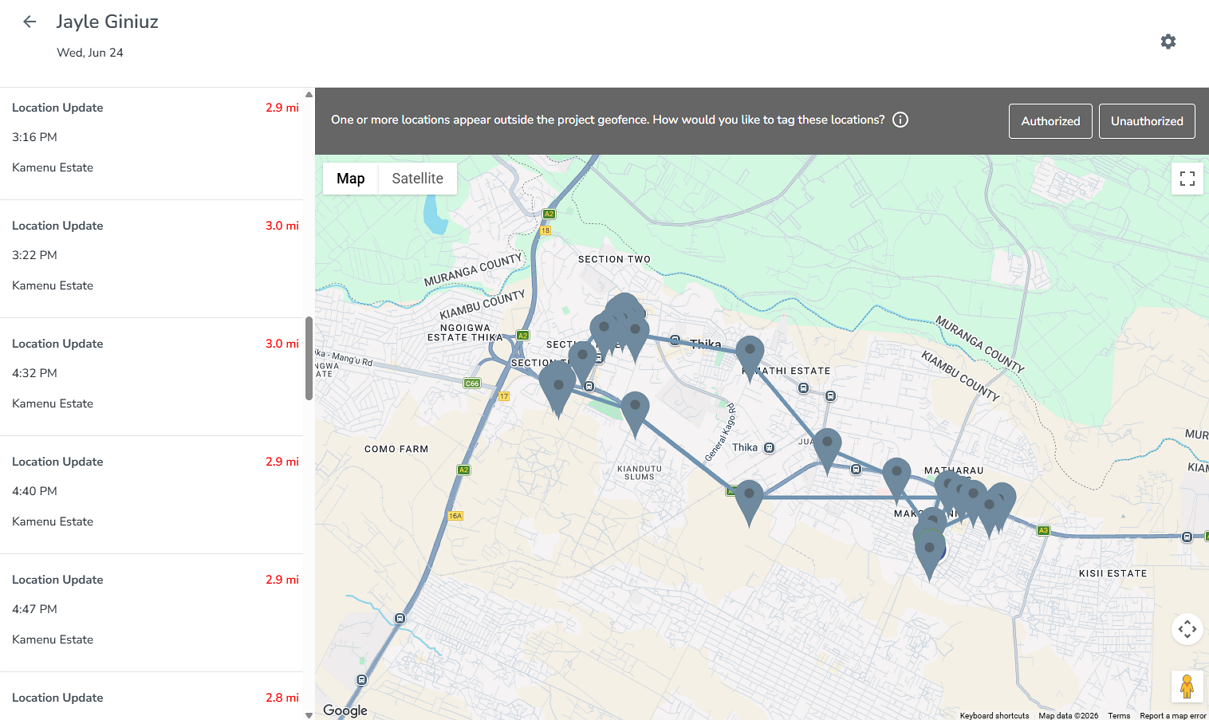Image resolution: width=1209 pixels, height=720 pixels.
Task: Click the location list scrollbar thumb
Action: point(308,359)
